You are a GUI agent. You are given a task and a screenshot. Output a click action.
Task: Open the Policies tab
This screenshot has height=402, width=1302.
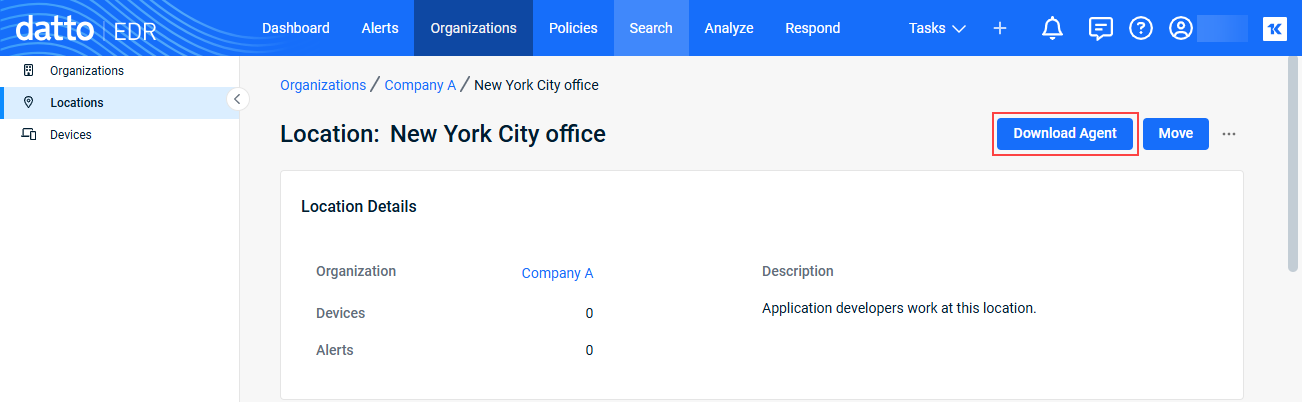click(573, 28)
